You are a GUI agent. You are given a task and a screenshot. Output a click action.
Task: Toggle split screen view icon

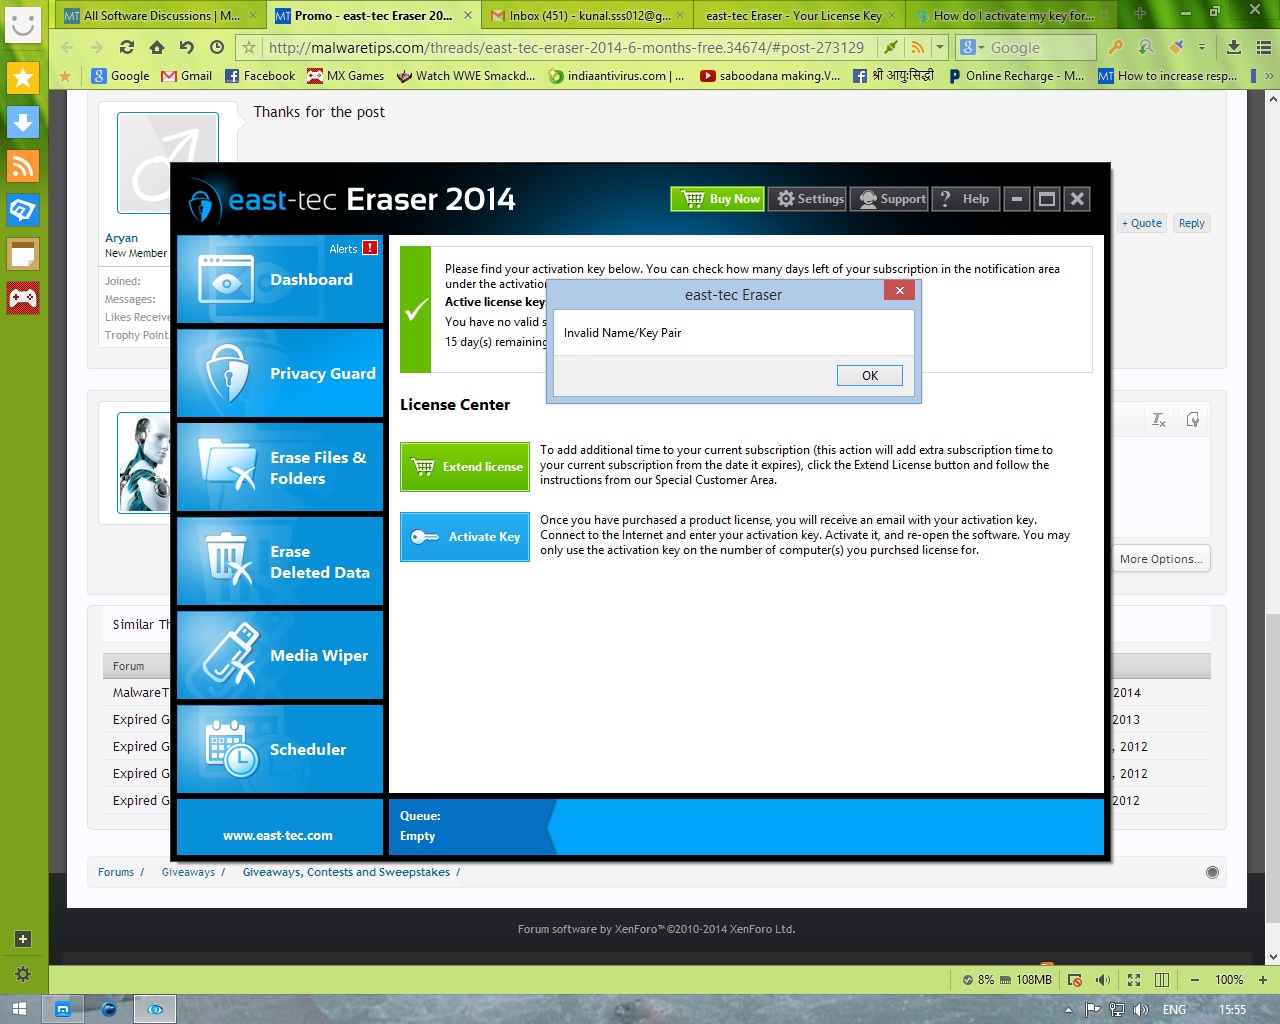1162,980
